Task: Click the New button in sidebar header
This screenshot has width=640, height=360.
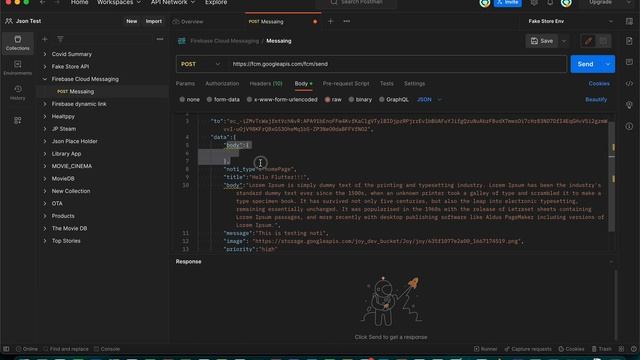Action: pos(131,21)
